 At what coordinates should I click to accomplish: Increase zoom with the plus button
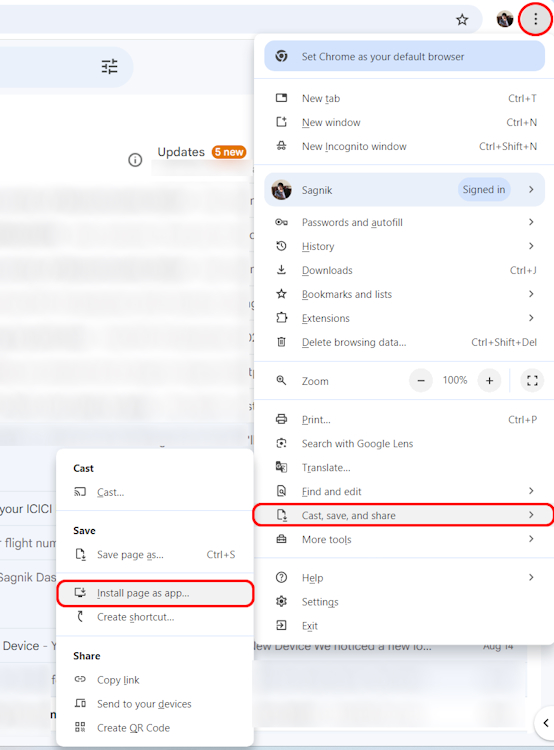click(x=489, y=381)
